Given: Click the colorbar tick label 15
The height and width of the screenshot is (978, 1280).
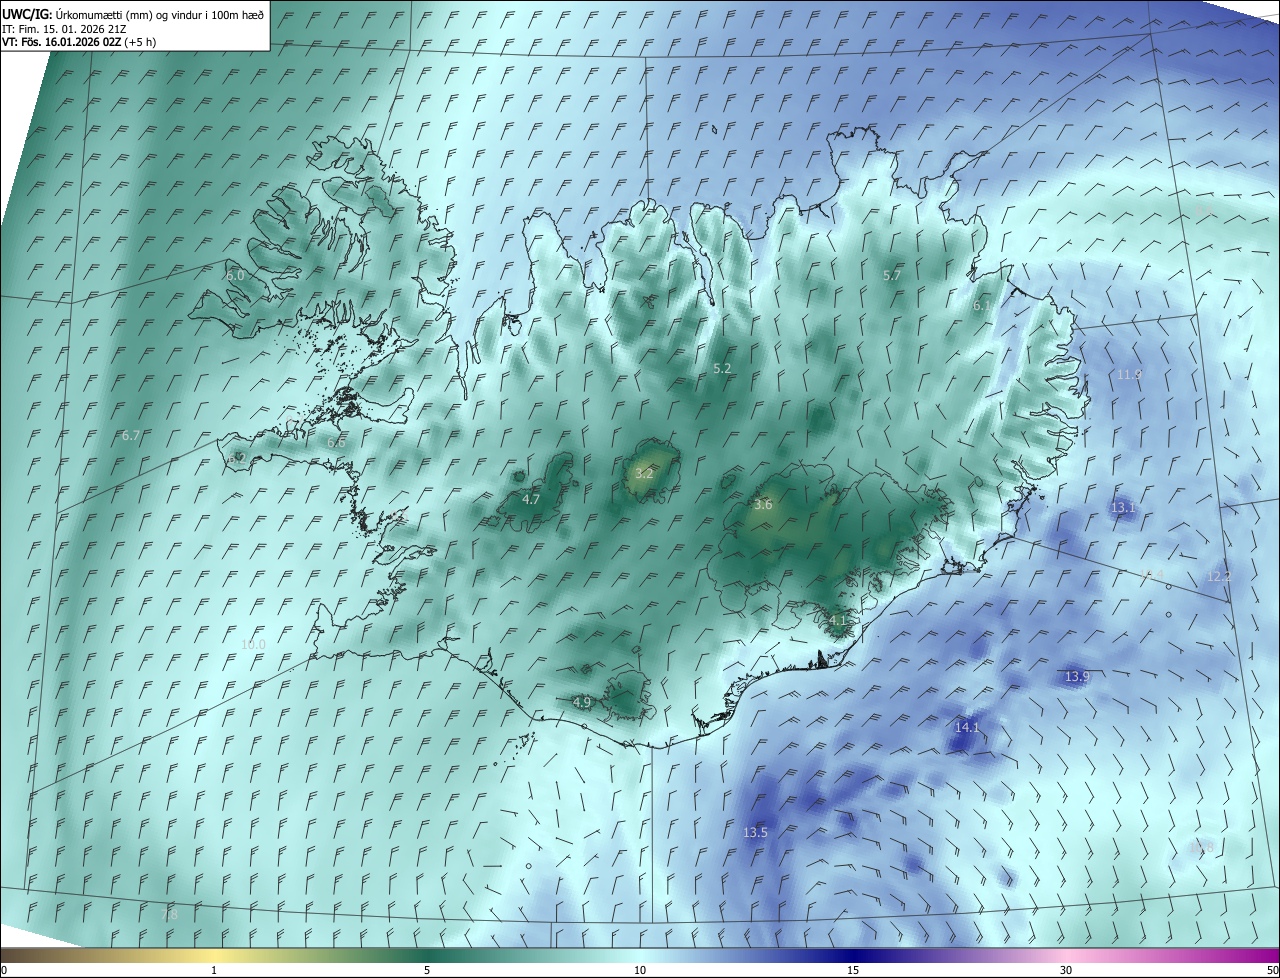Looking at the screenshot, I should [853, 971].
